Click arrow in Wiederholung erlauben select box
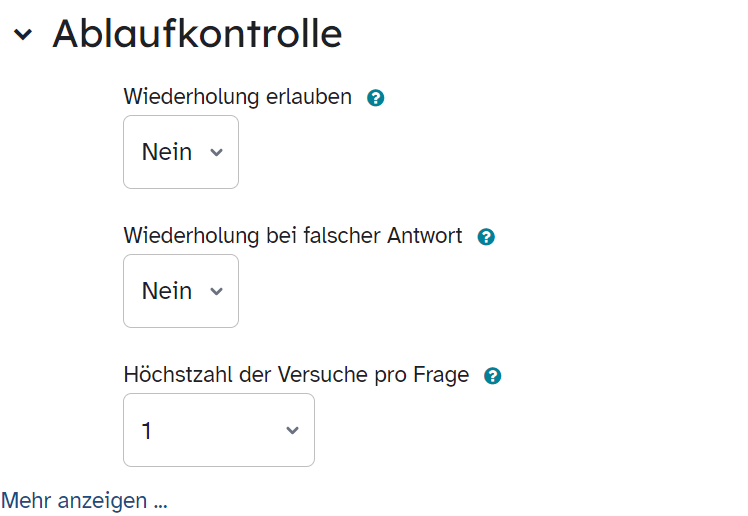Screen dimensions: 748x516 [x=217, y=153]
